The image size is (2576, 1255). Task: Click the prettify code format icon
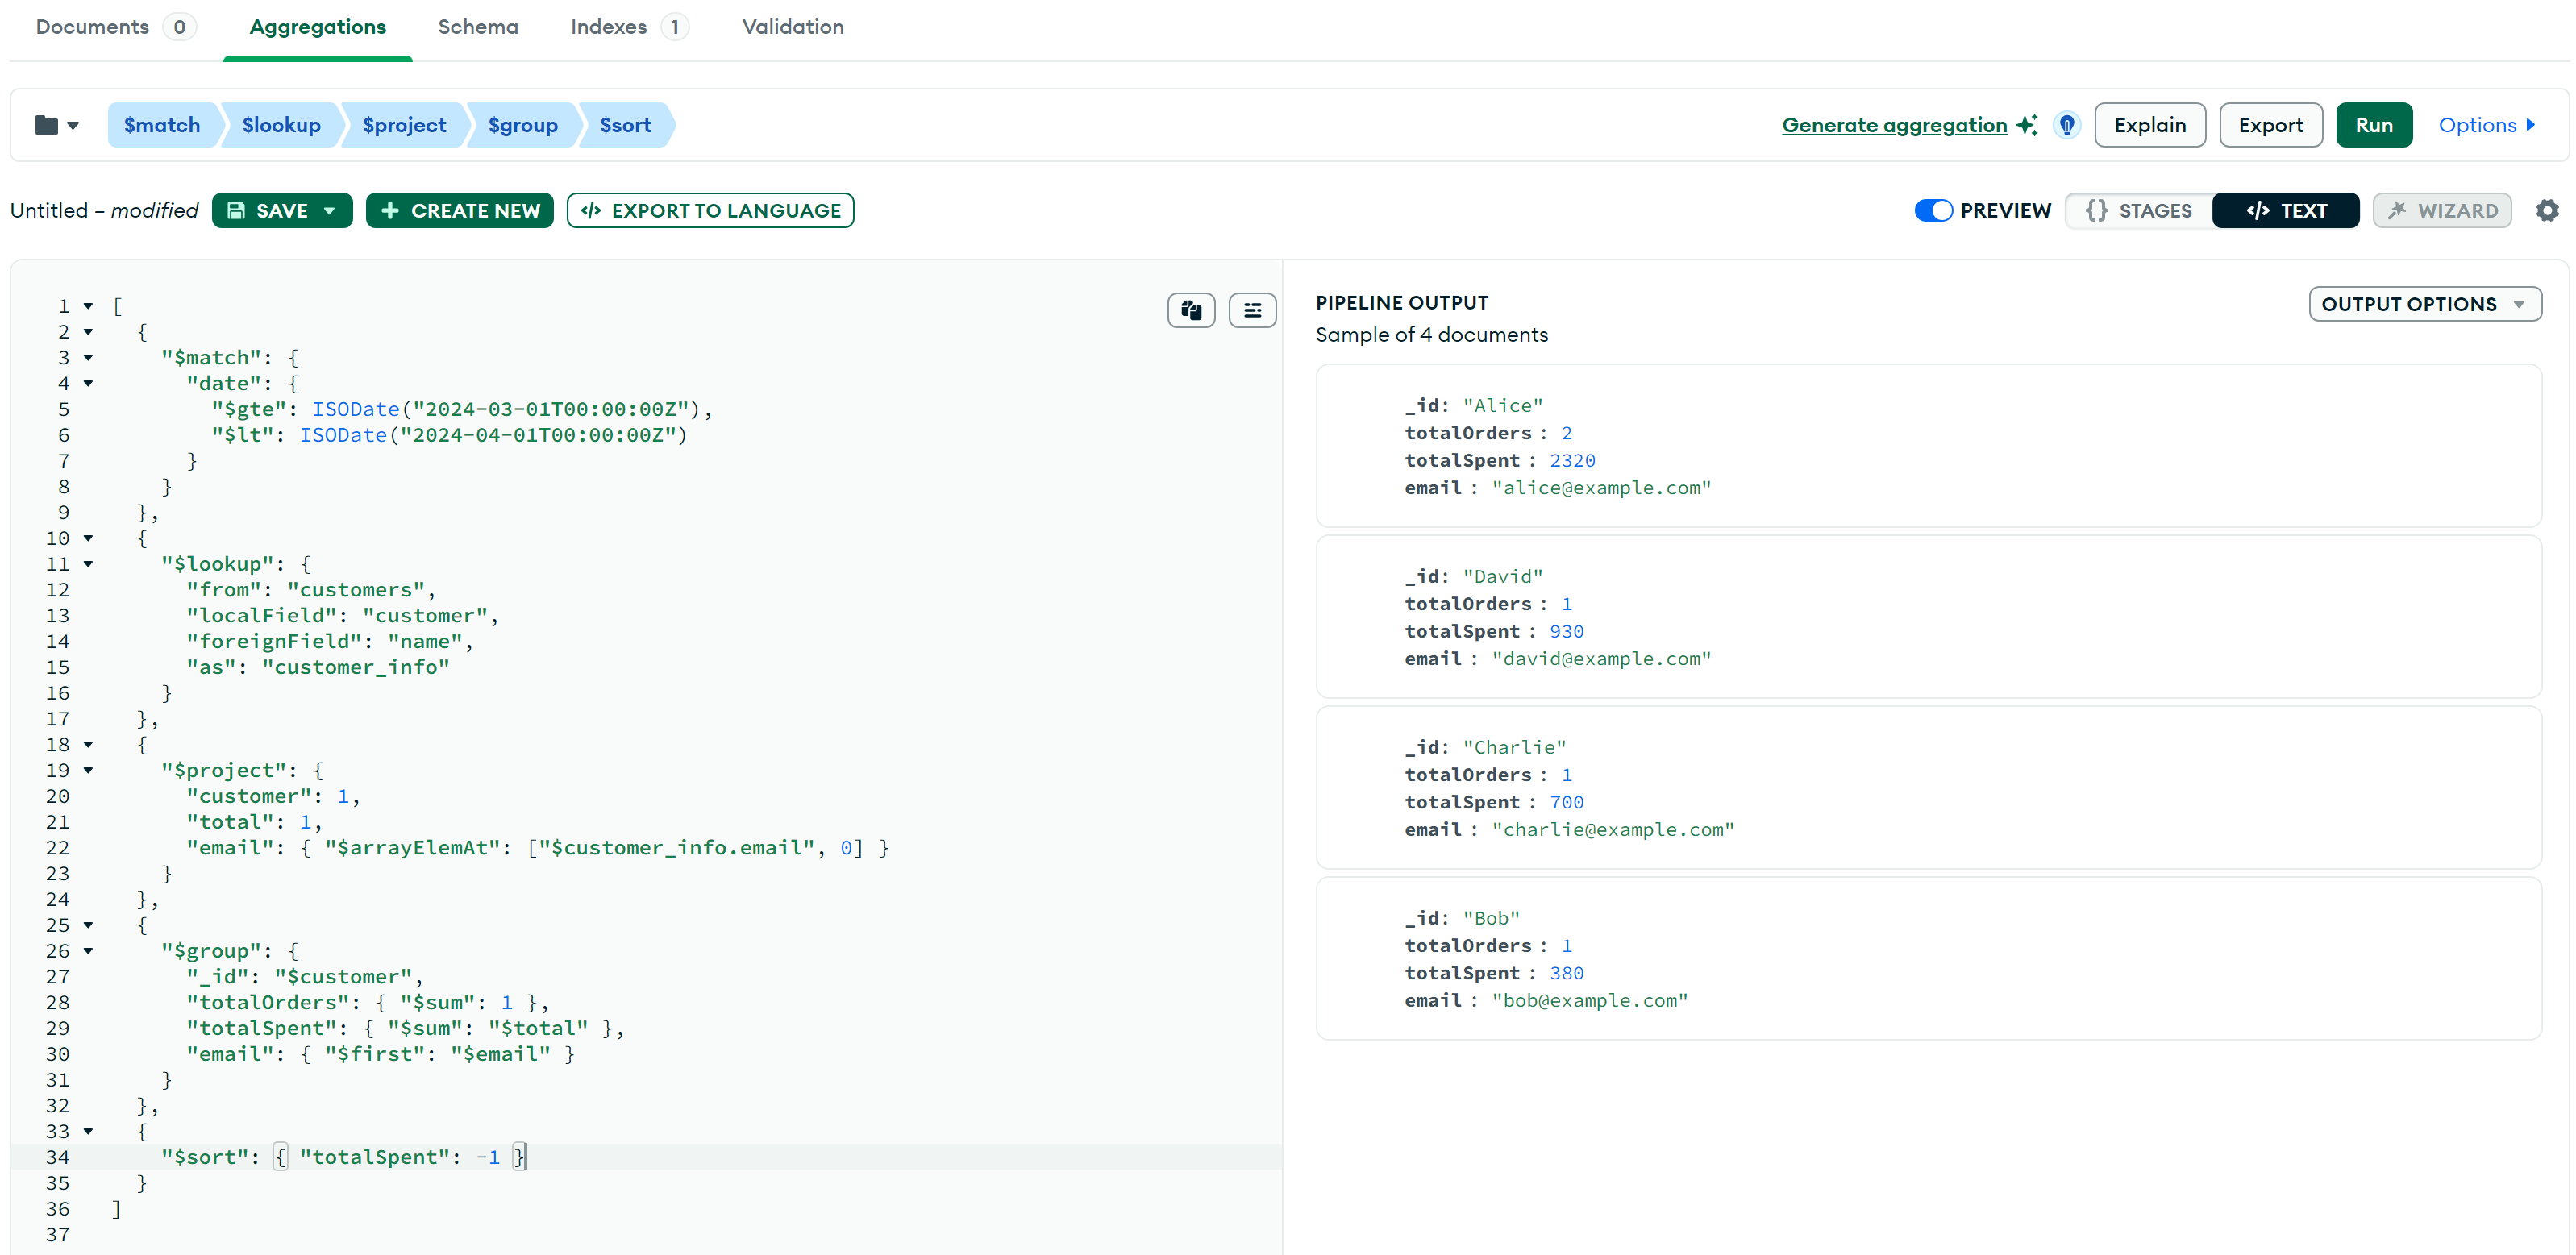coord(1251,310)
